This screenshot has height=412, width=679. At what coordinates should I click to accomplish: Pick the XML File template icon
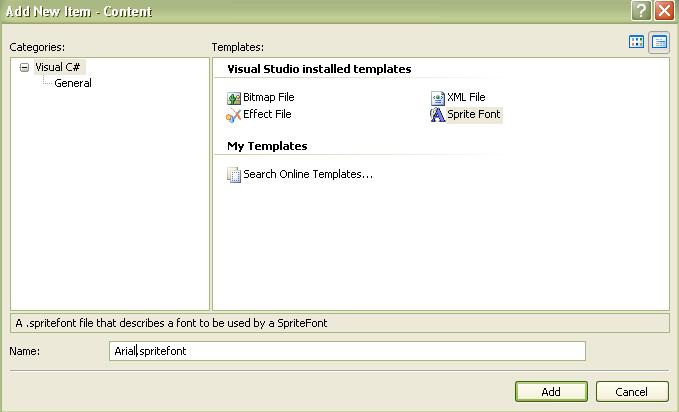click(x=438, y=98)
